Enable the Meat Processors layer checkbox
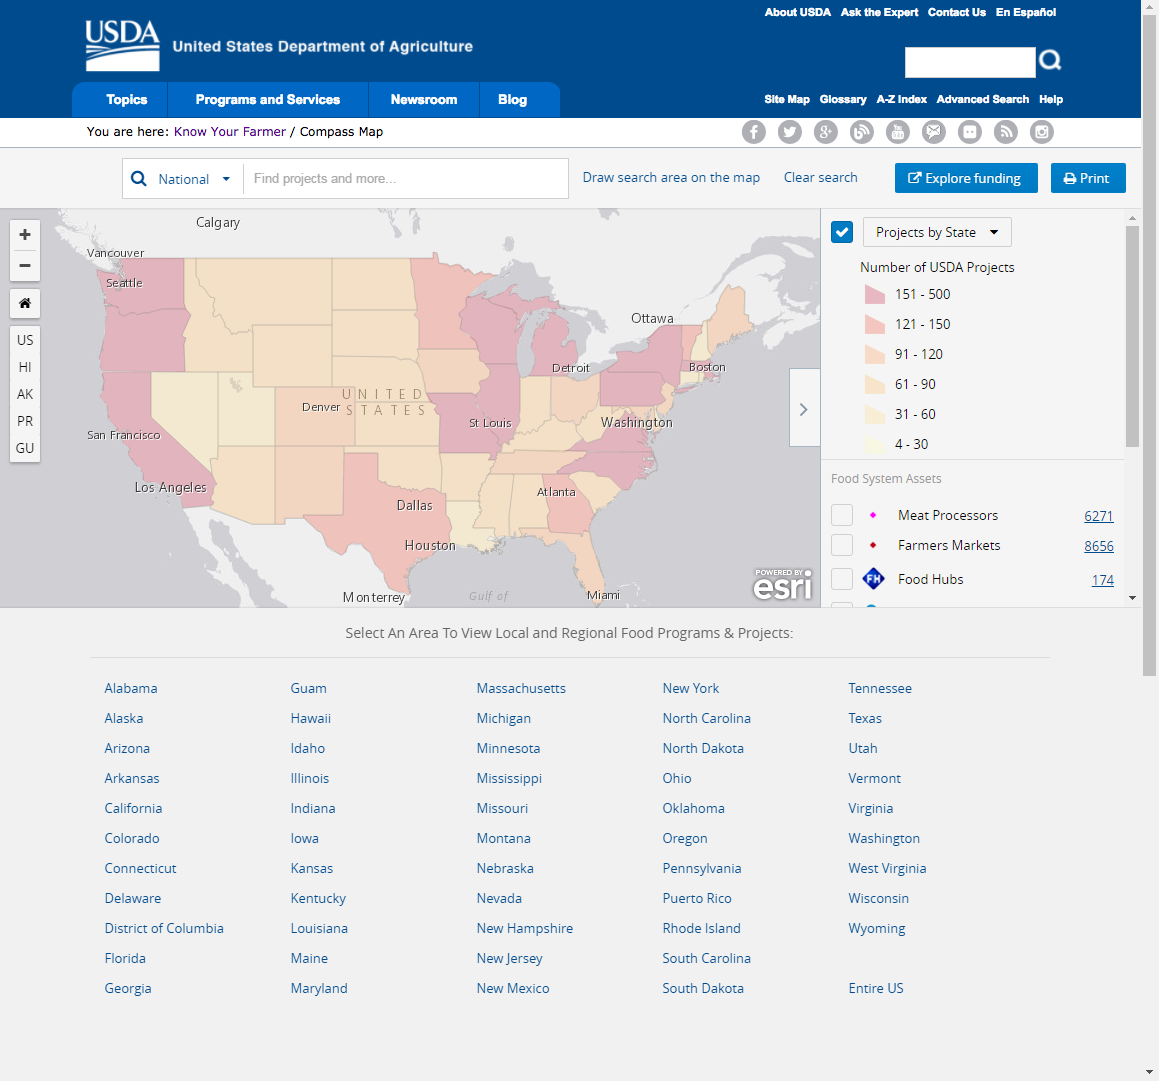The image size is (1159, 1081). tap(842, 515)
